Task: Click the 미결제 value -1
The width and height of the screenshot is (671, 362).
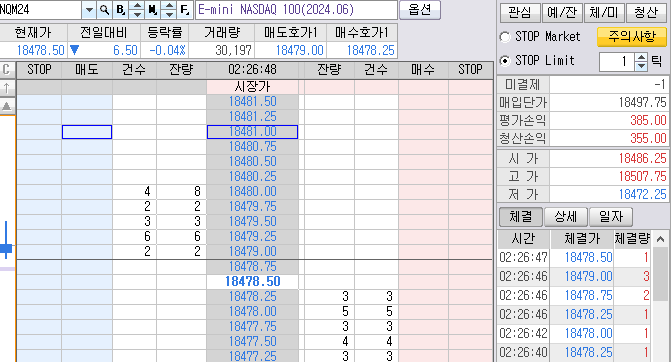Action: click(609, 85)
